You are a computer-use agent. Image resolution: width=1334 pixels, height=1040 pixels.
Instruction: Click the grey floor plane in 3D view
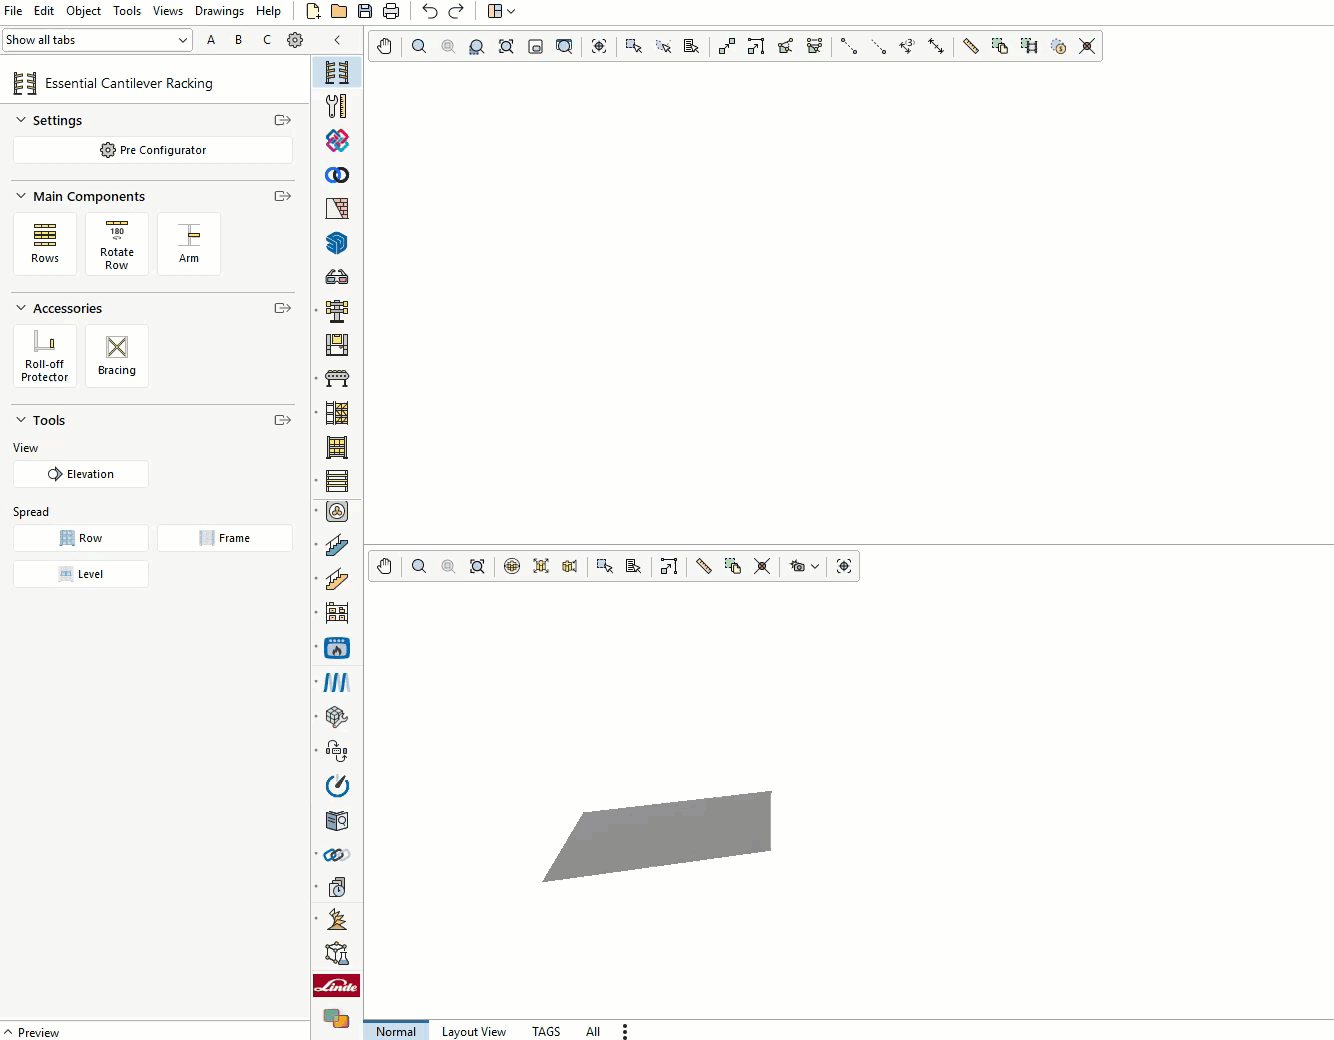[x=670, y=835]
